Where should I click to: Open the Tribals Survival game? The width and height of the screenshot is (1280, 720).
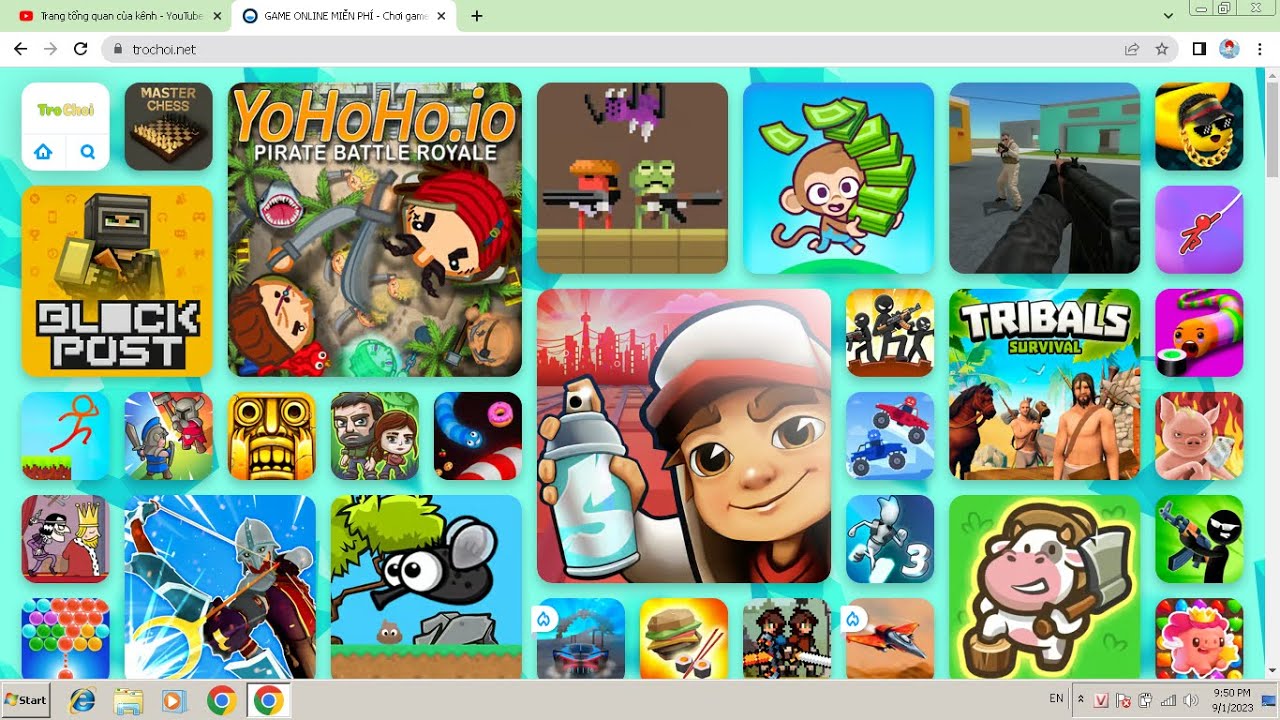coord(1044,384)
